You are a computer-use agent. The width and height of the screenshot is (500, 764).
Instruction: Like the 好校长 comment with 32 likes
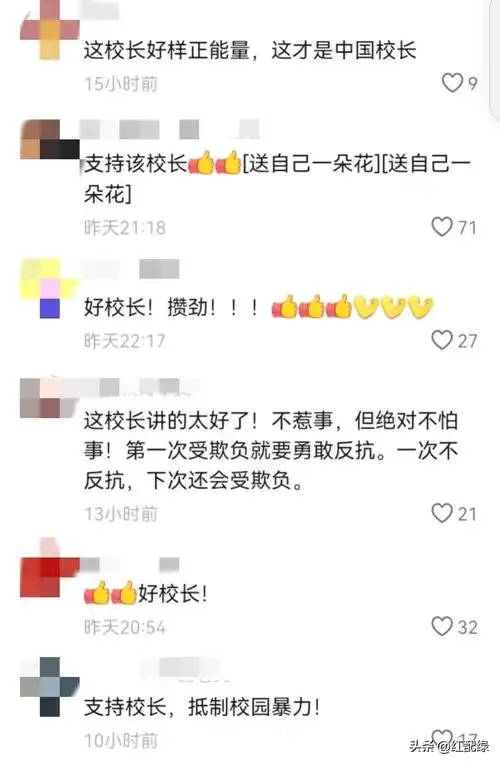442,626
